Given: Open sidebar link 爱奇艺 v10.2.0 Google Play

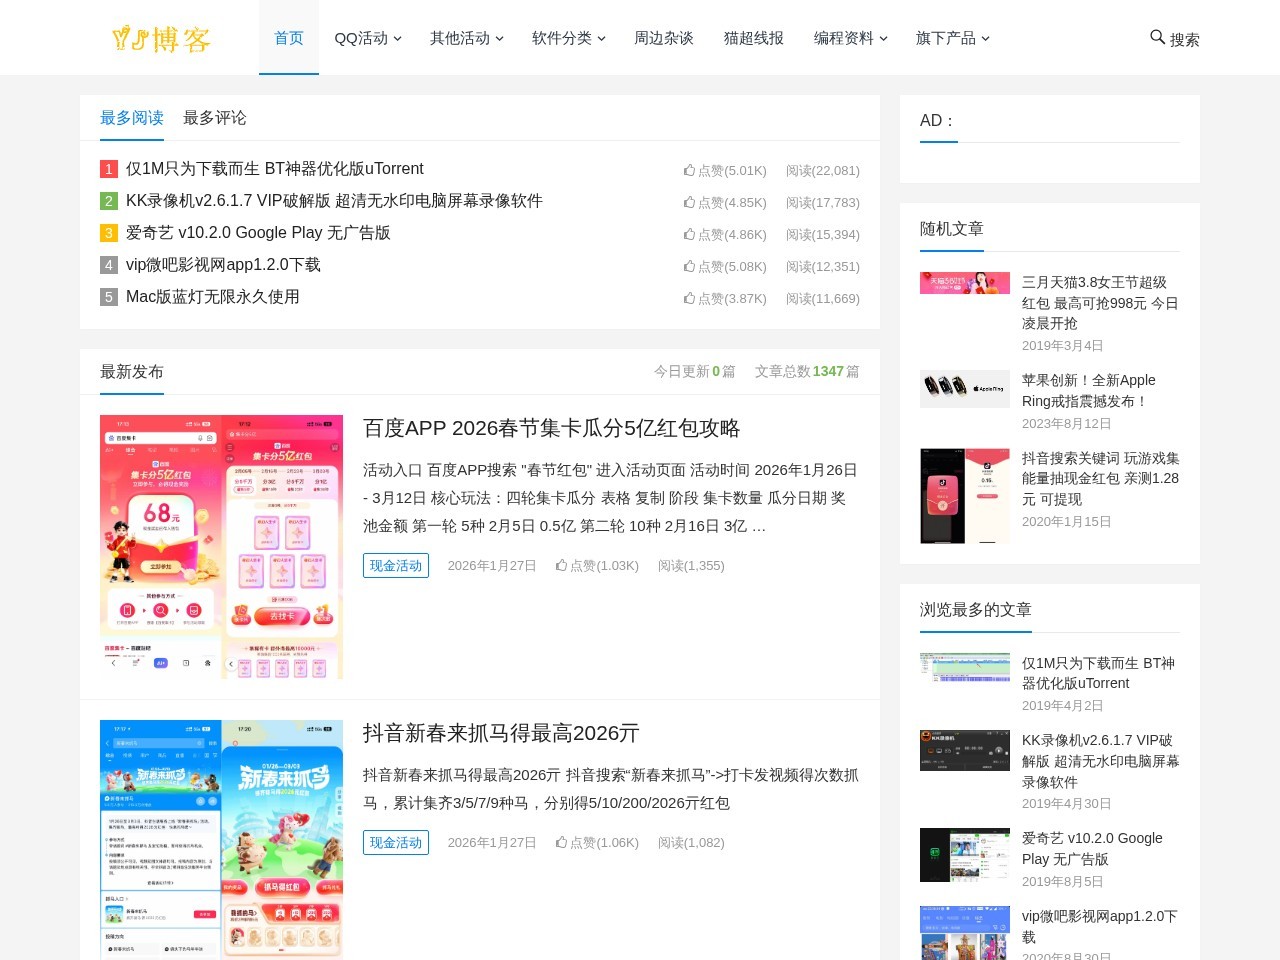Looking at the screenshot, I should [x=1092, y=849].
